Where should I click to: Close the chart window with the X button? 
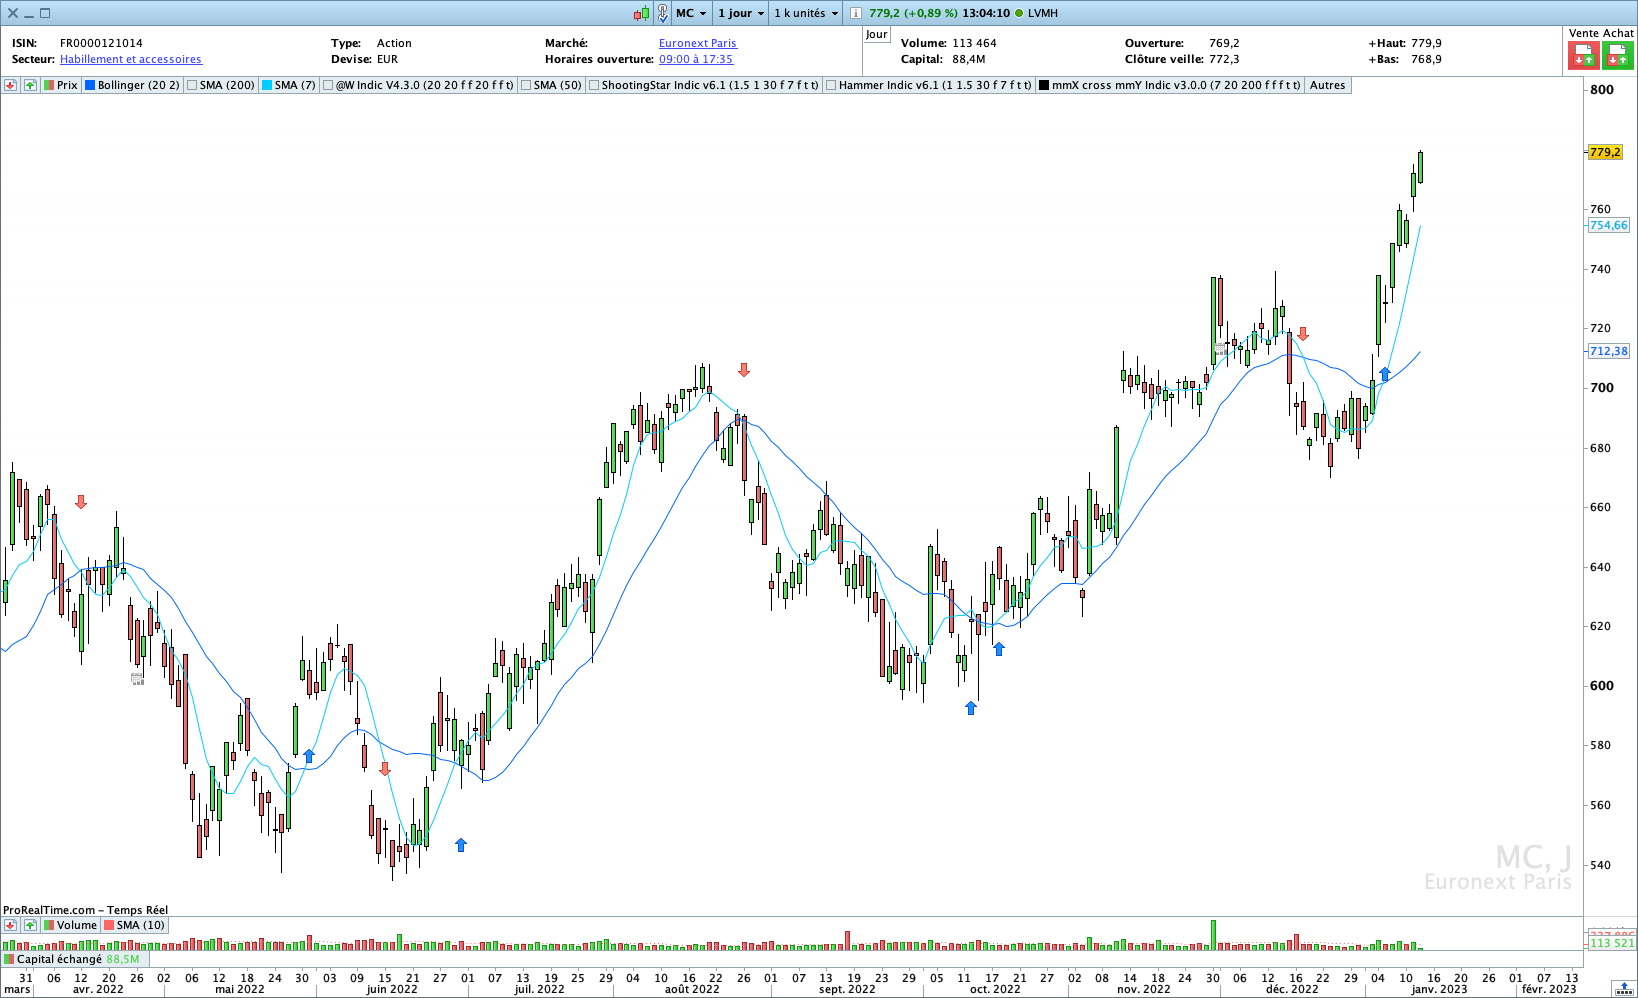pyautogui.click(x=12, y=13)
